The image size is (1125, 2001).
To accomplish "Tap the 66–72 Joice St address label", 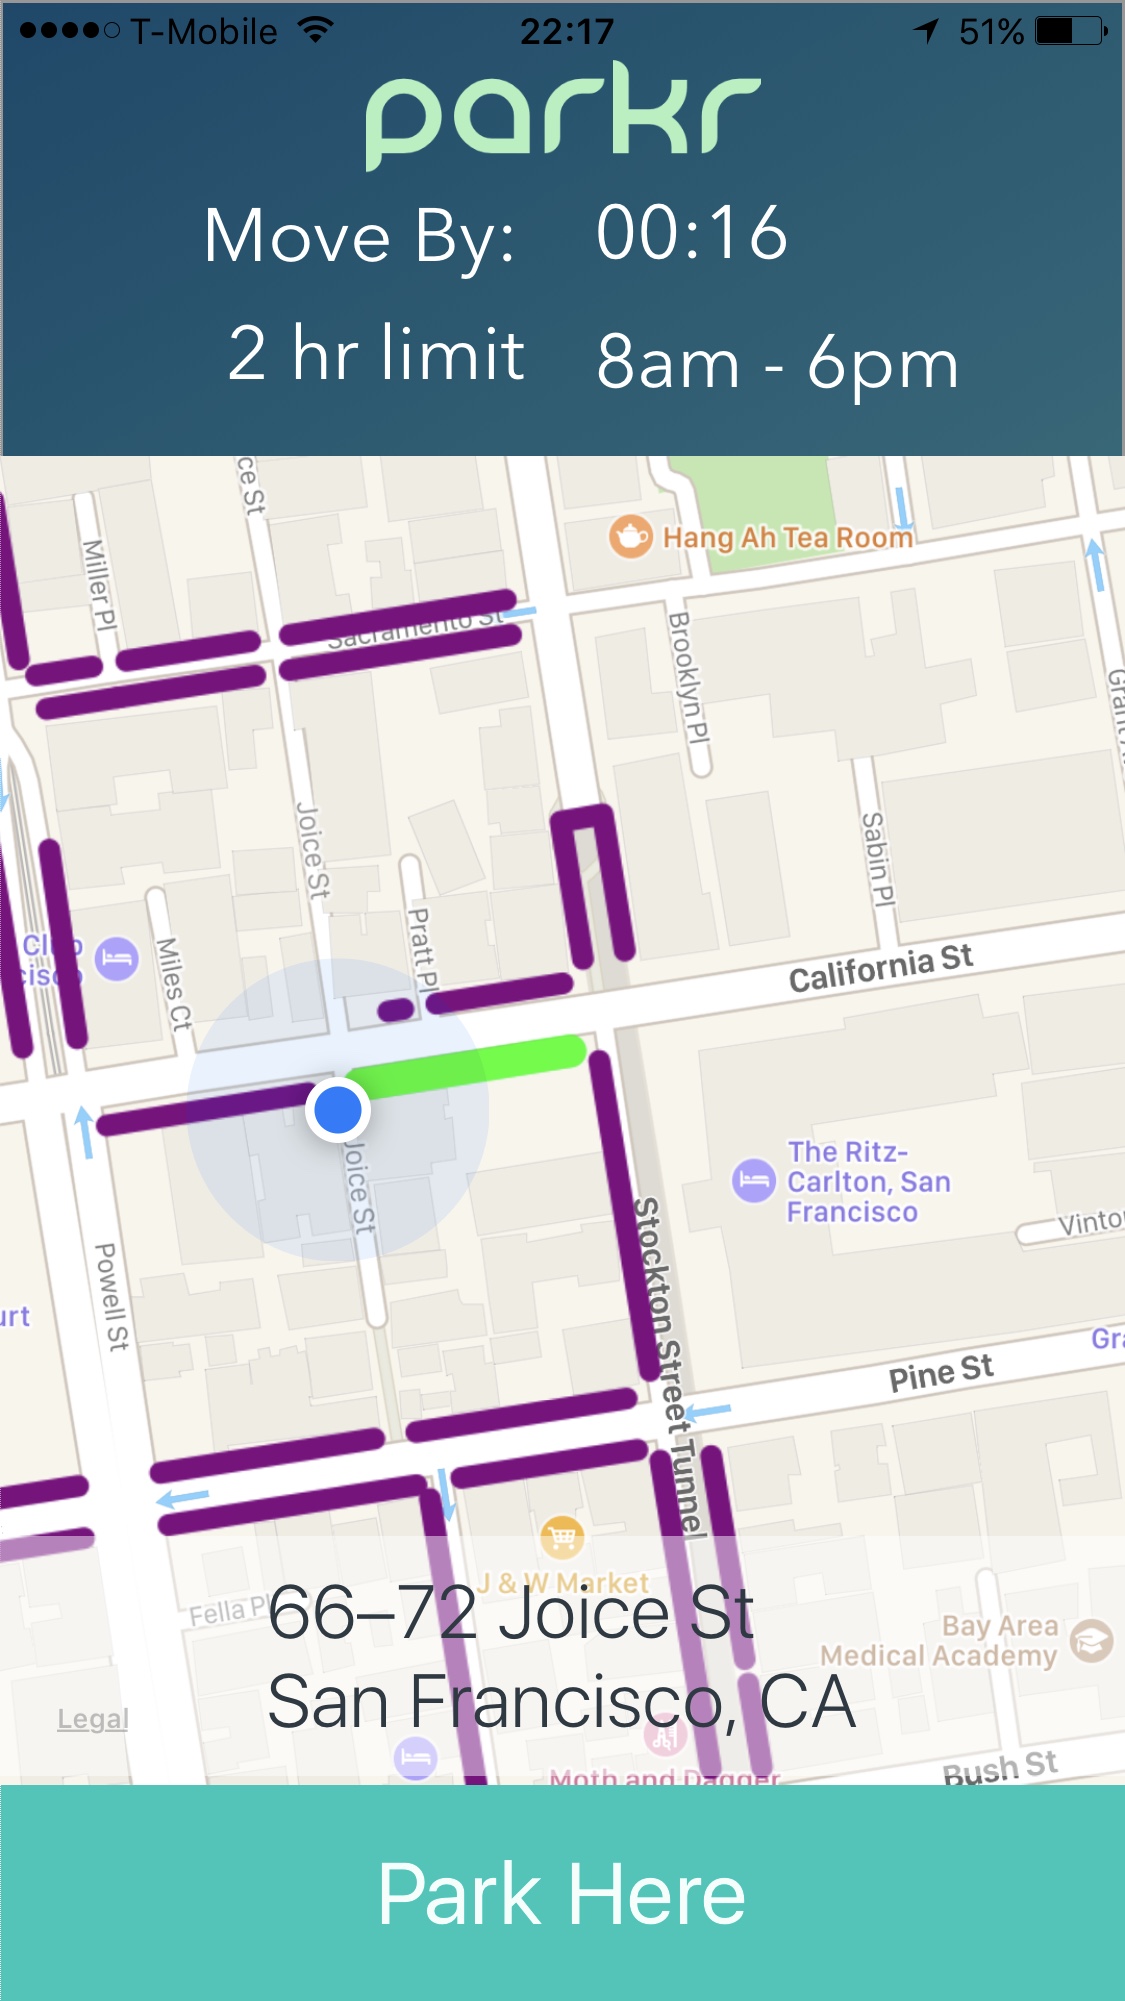I will tap(511, 1613).
